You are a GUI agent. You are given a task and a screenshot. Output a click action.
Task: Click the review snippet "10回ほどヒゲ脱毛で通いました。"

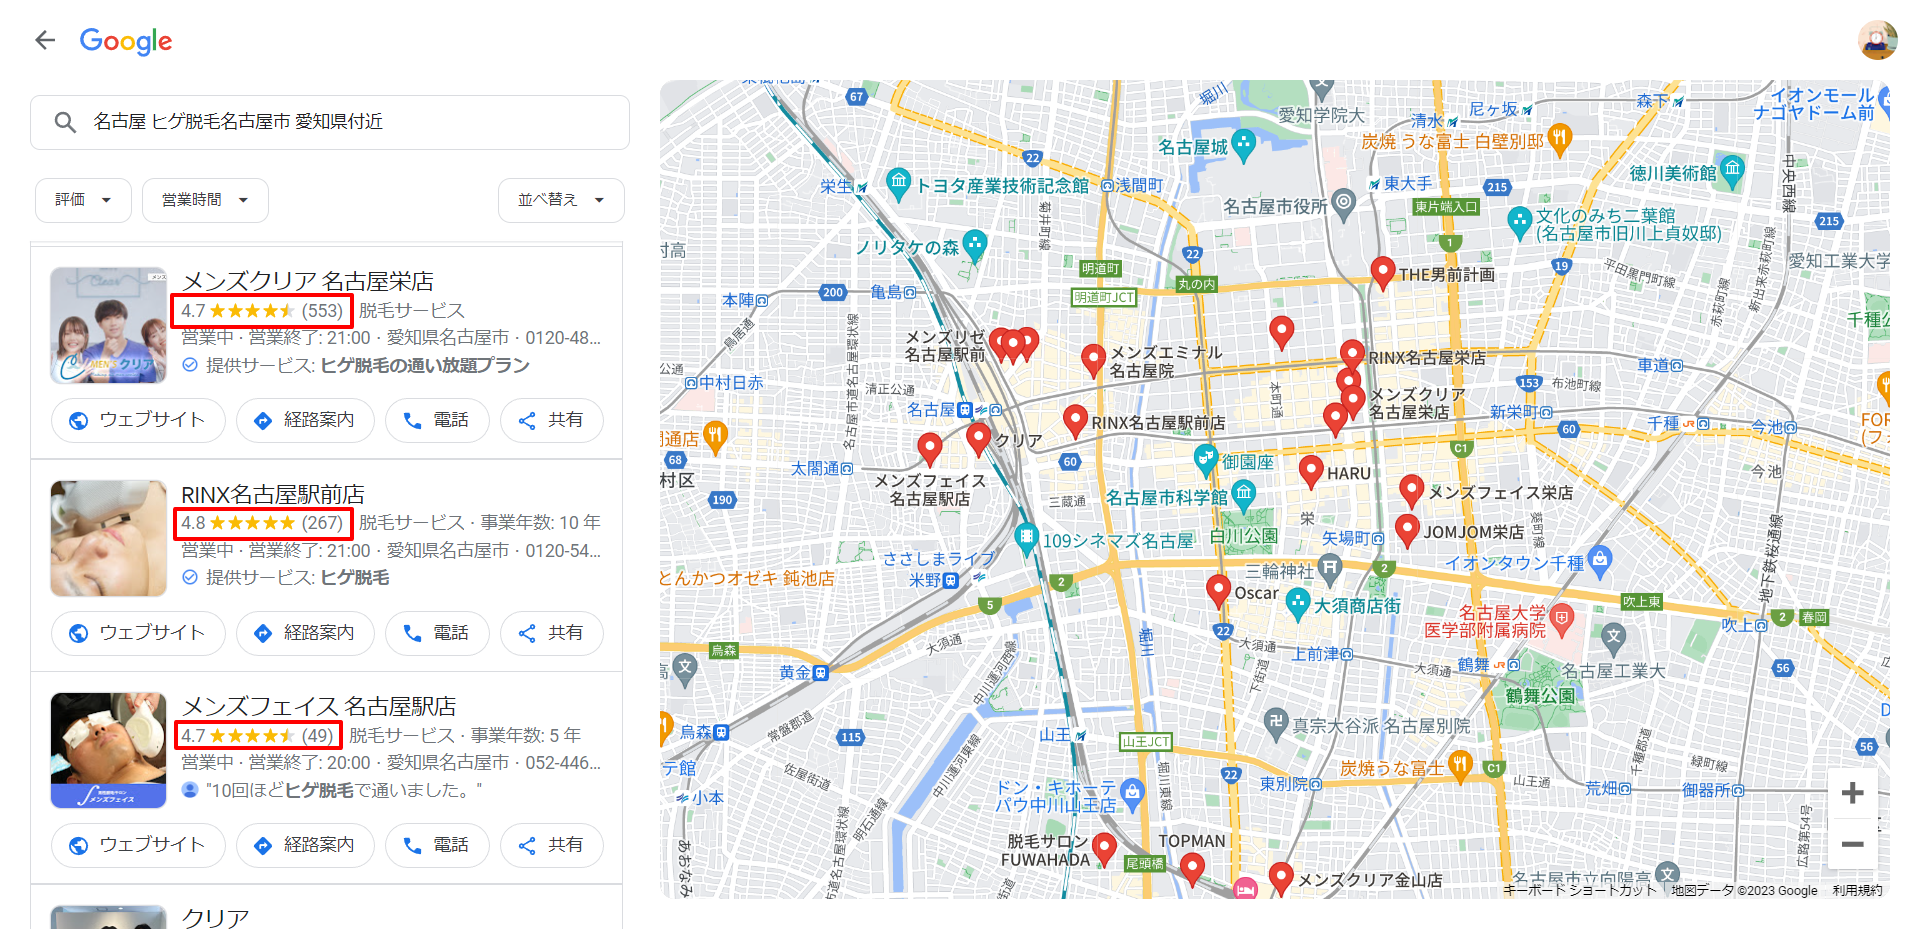pos(344,790)
